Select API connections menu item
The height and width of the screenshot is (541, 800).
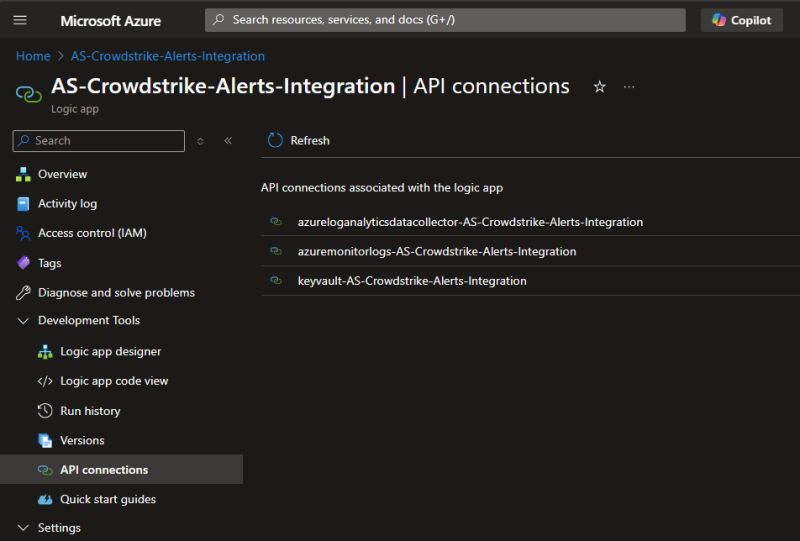(121, 470)
